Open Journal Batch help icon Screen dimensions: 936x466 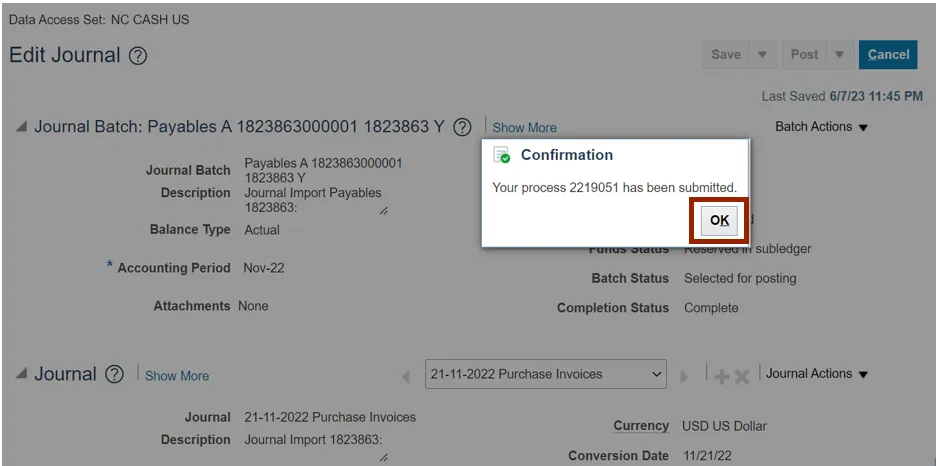tap(462, 127)
